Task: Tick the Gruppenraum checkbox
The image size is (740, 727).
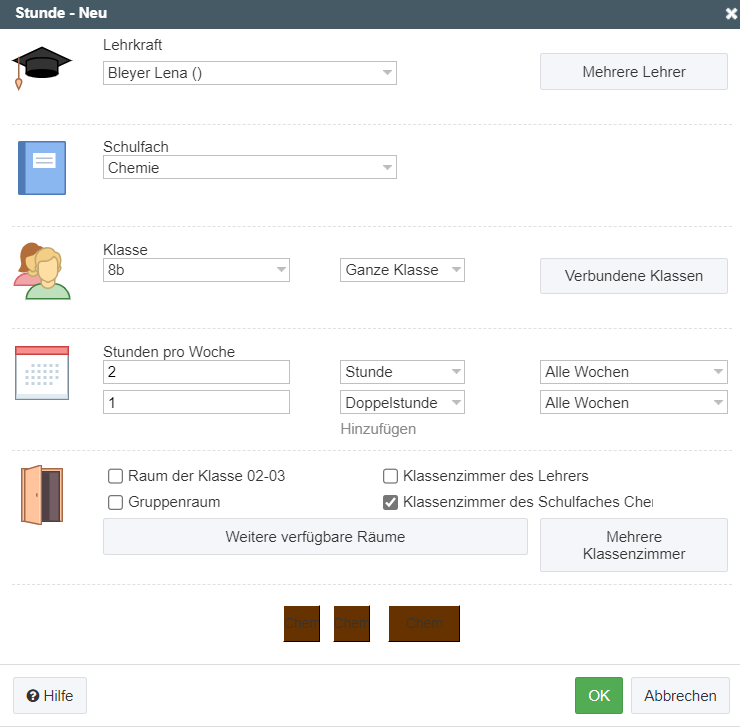Action: point(115,502)
